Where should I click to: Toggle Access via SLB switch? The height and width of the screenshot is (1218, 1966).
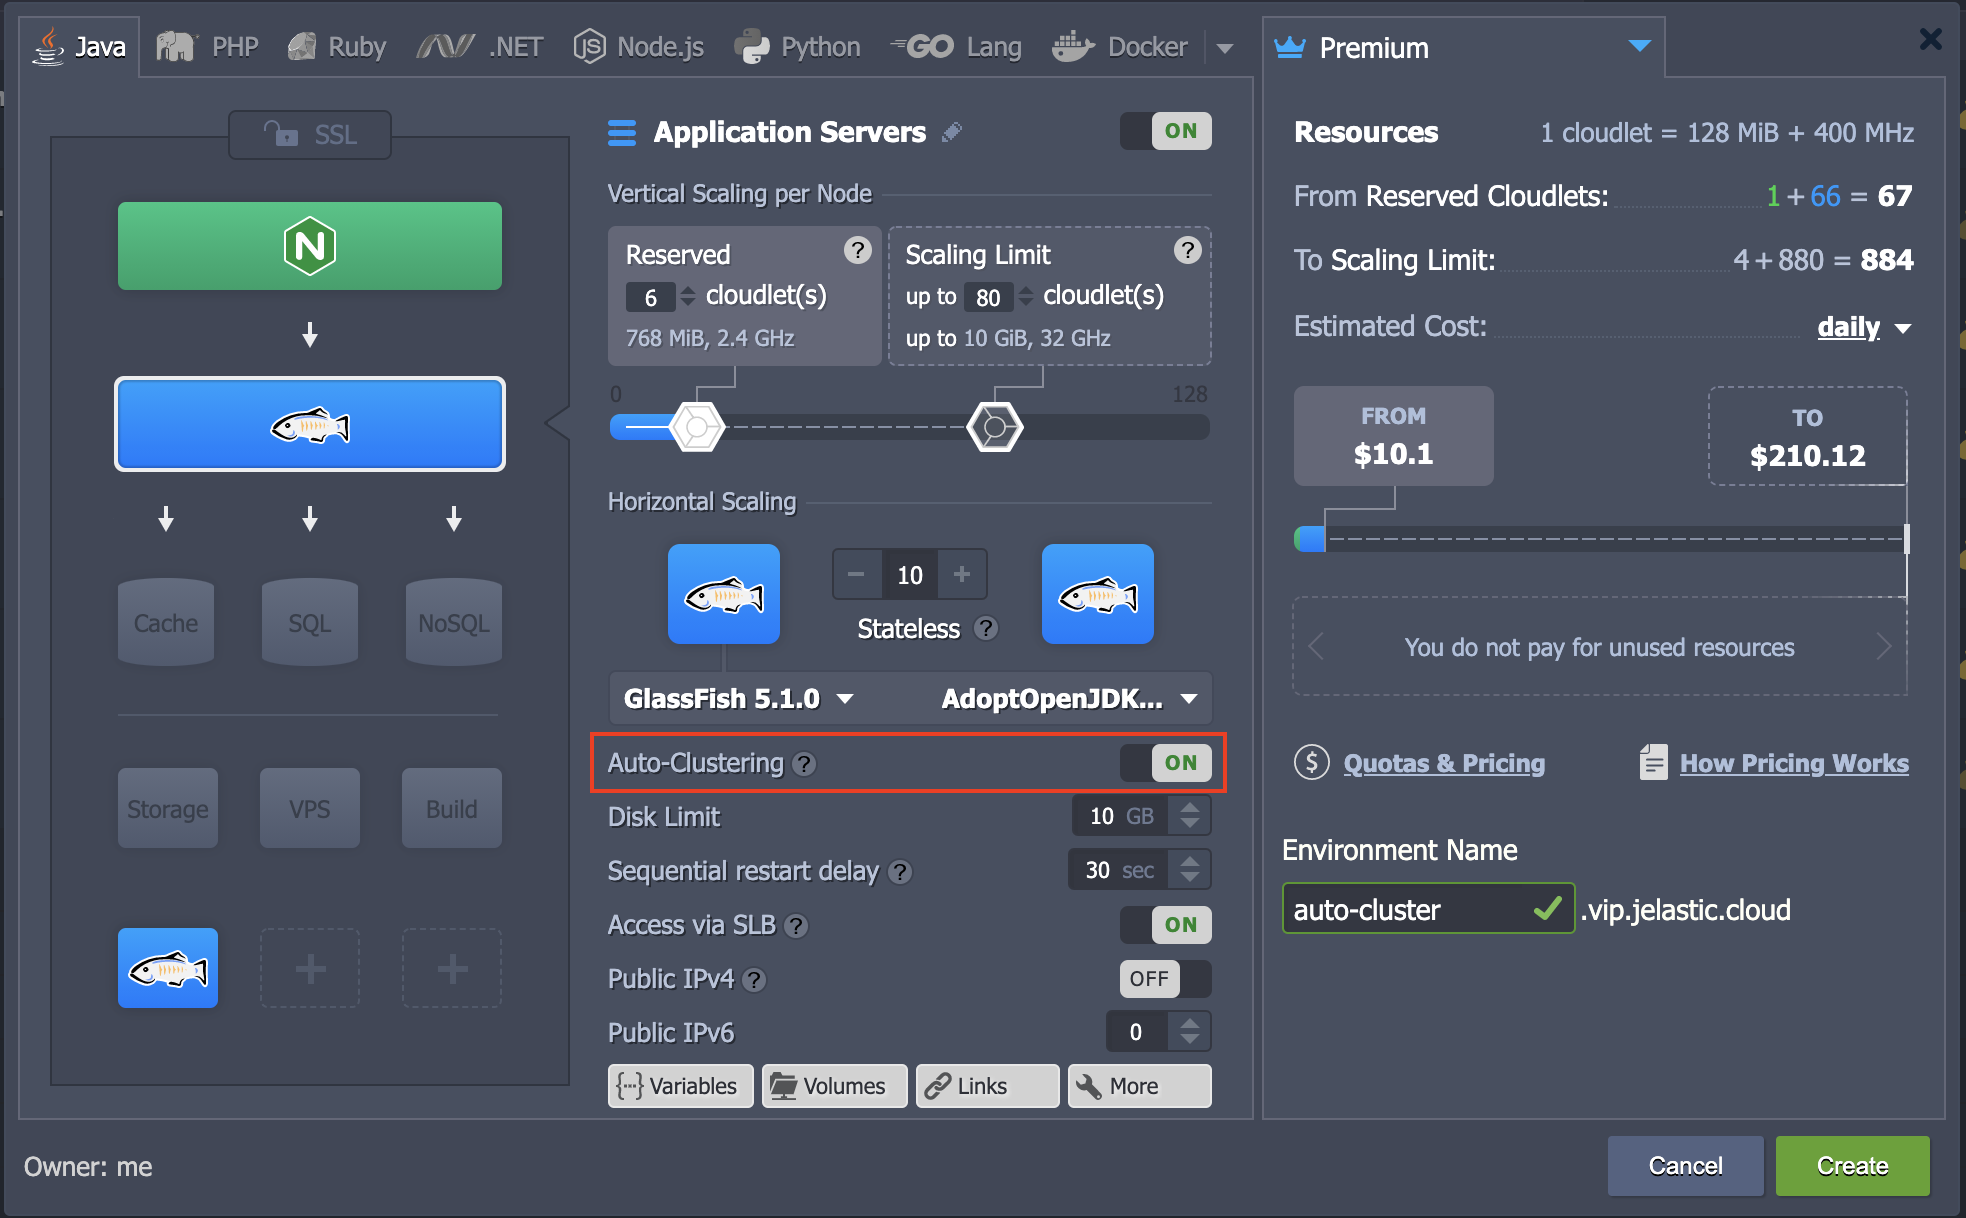point(1166,925)
